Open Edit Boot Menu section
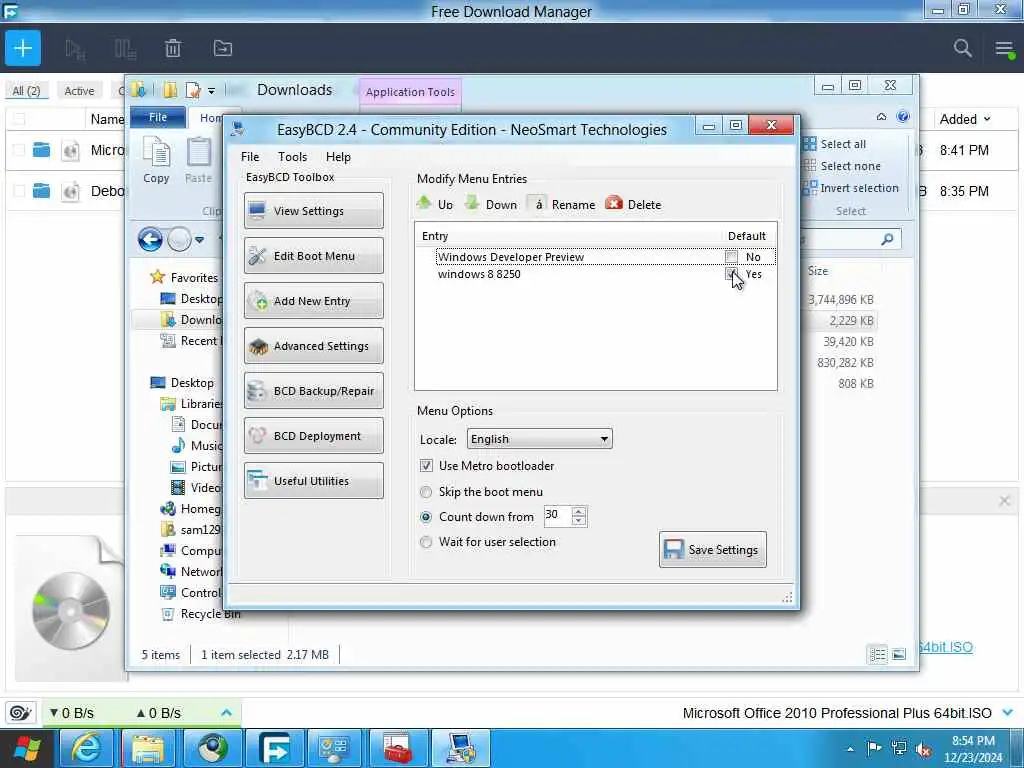 (313, 255)
